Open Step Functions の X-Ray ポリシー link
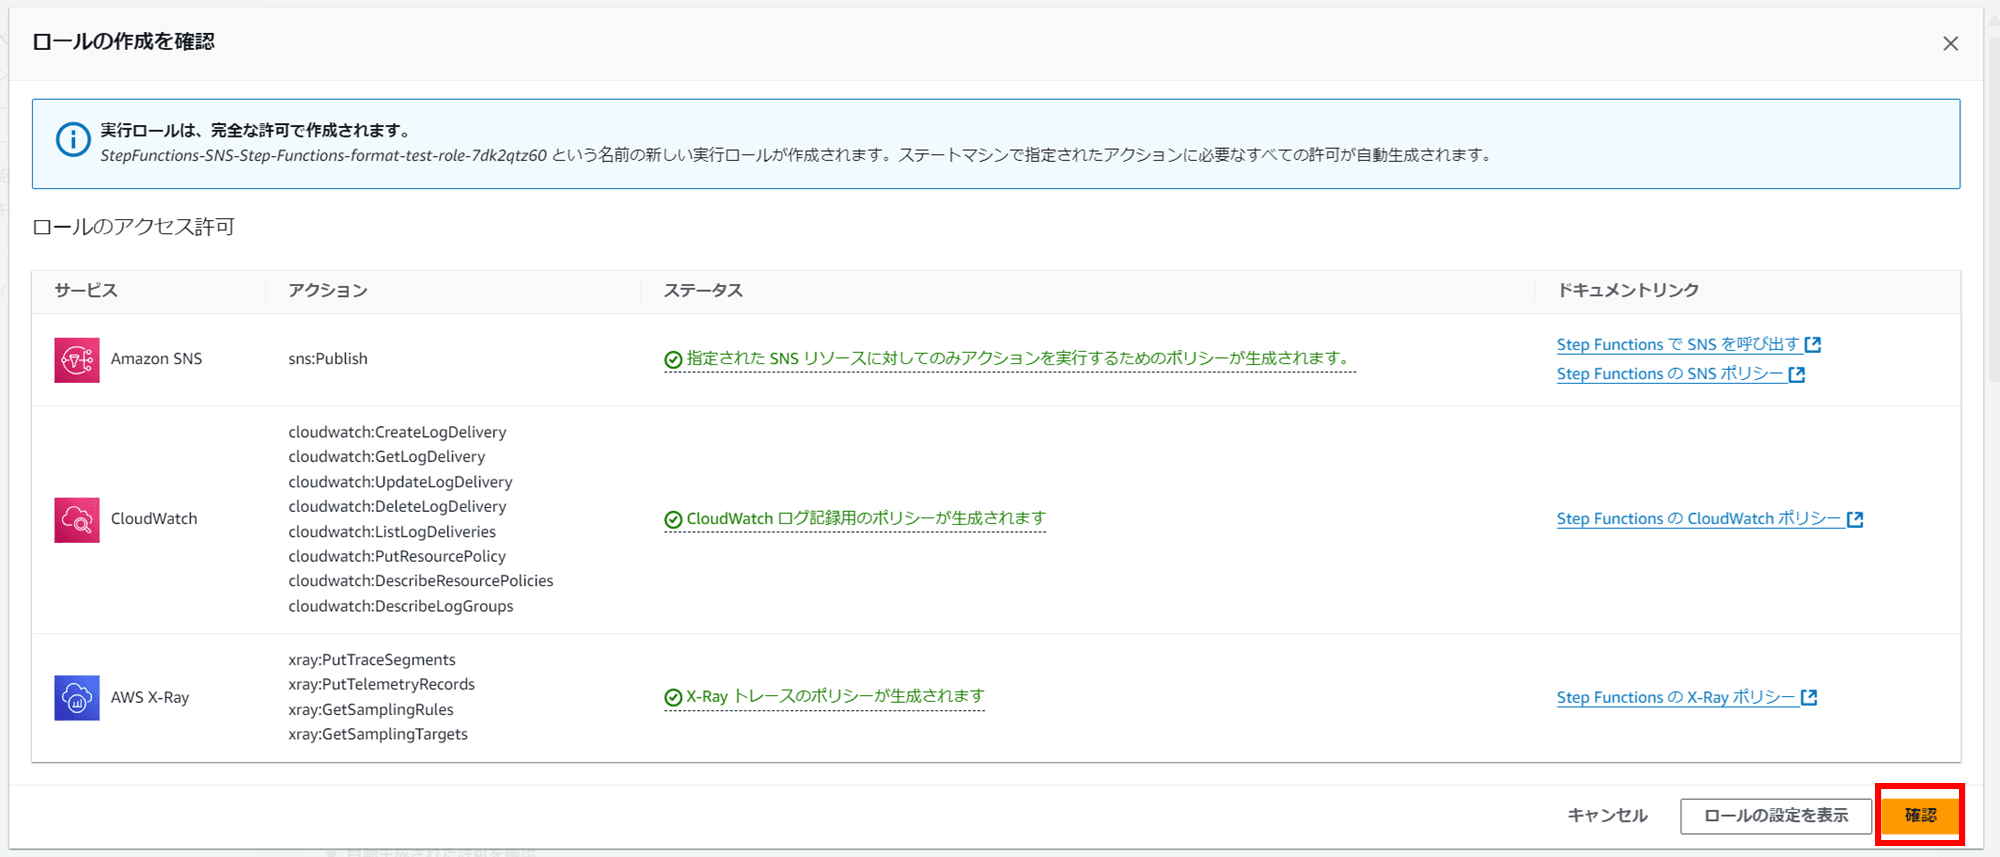Screen dimensions: 2000x857 1676,697
